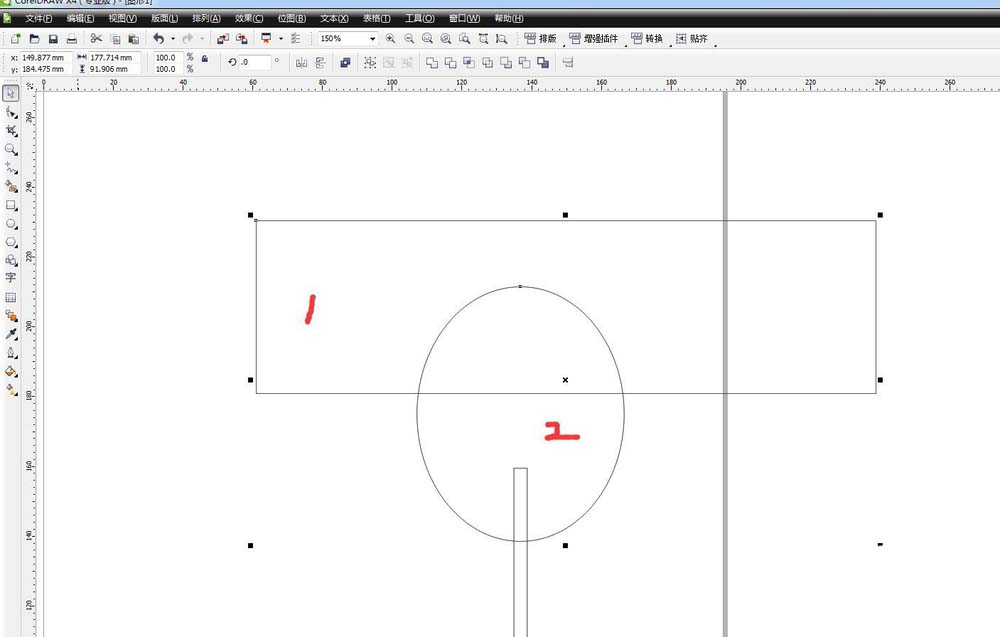Open the zoom level 150% dropdown
Screen dimensions: 1000x637
coord(372,39)
